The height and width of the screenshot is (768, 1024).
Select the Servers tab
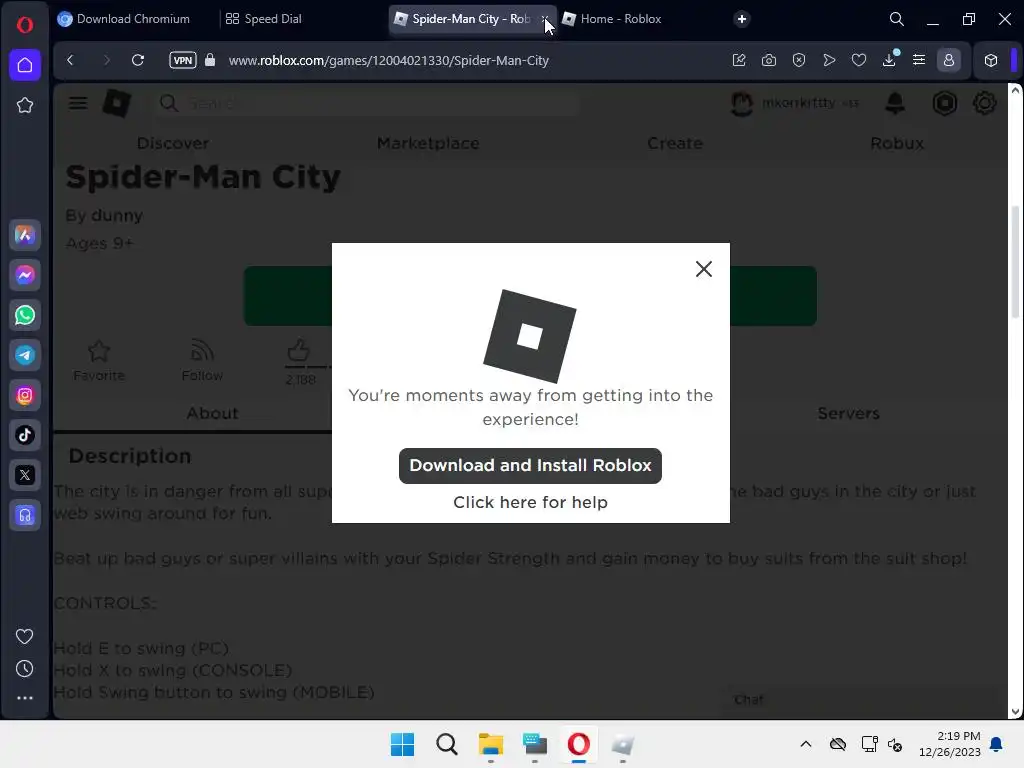coord(848,413)
